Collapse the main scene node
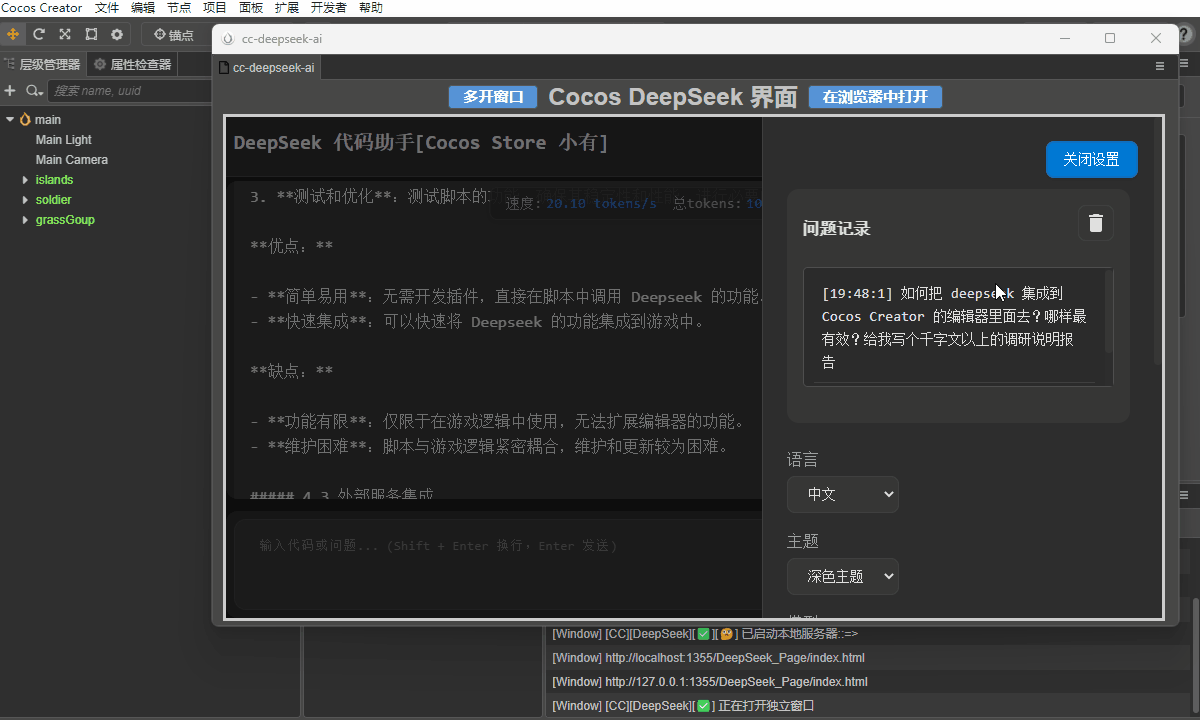Screen dimensions: 1200x720 [x=10, y=120]
